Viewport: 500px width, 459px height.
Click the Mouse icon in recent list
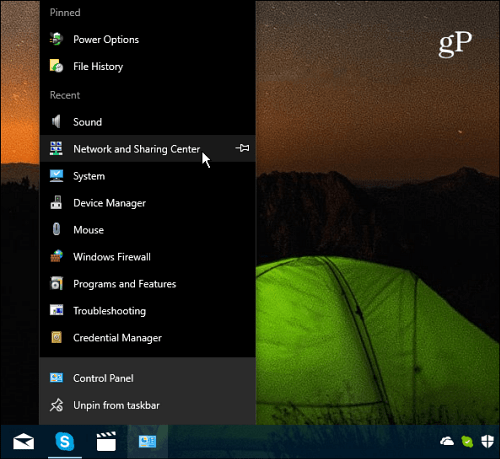(x=56, y=229)
